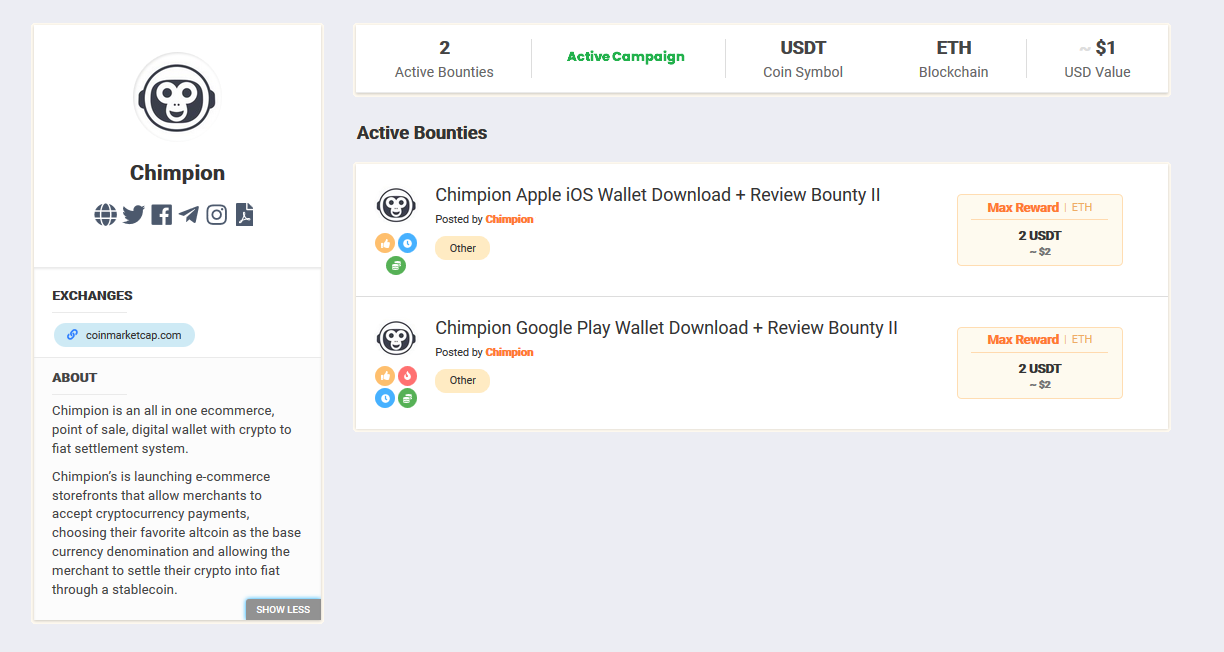Click clock badge on Google Play bounty
This screenshot has width=1224, height=652.
(385, 398)
